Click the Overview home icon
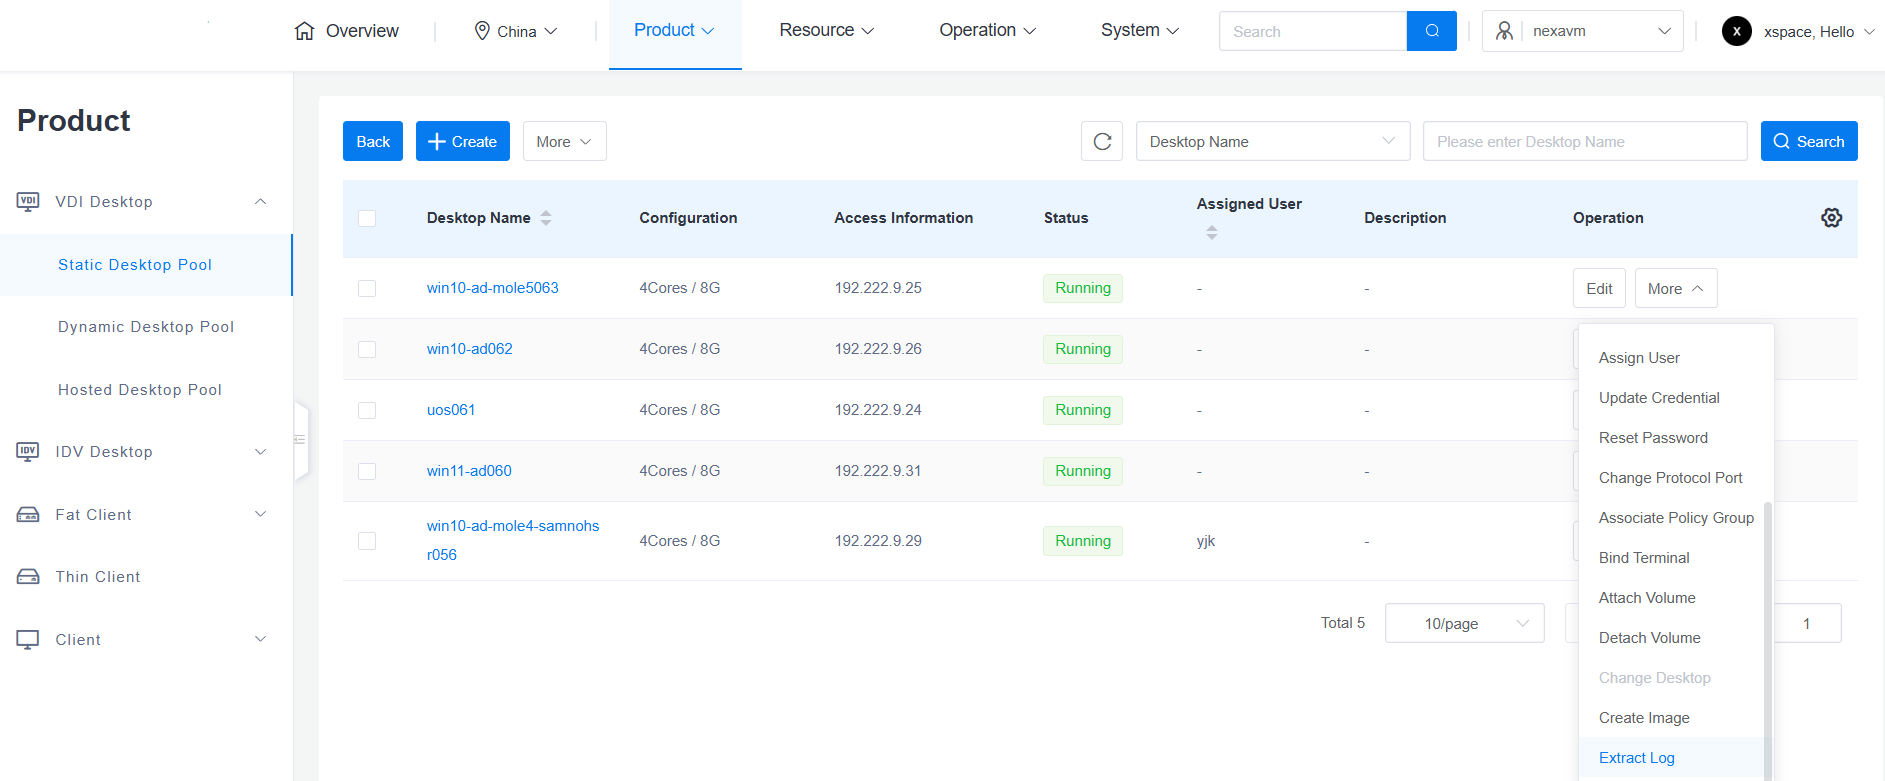This screenshot has height=781, width=1885. (x=305, y=31)
